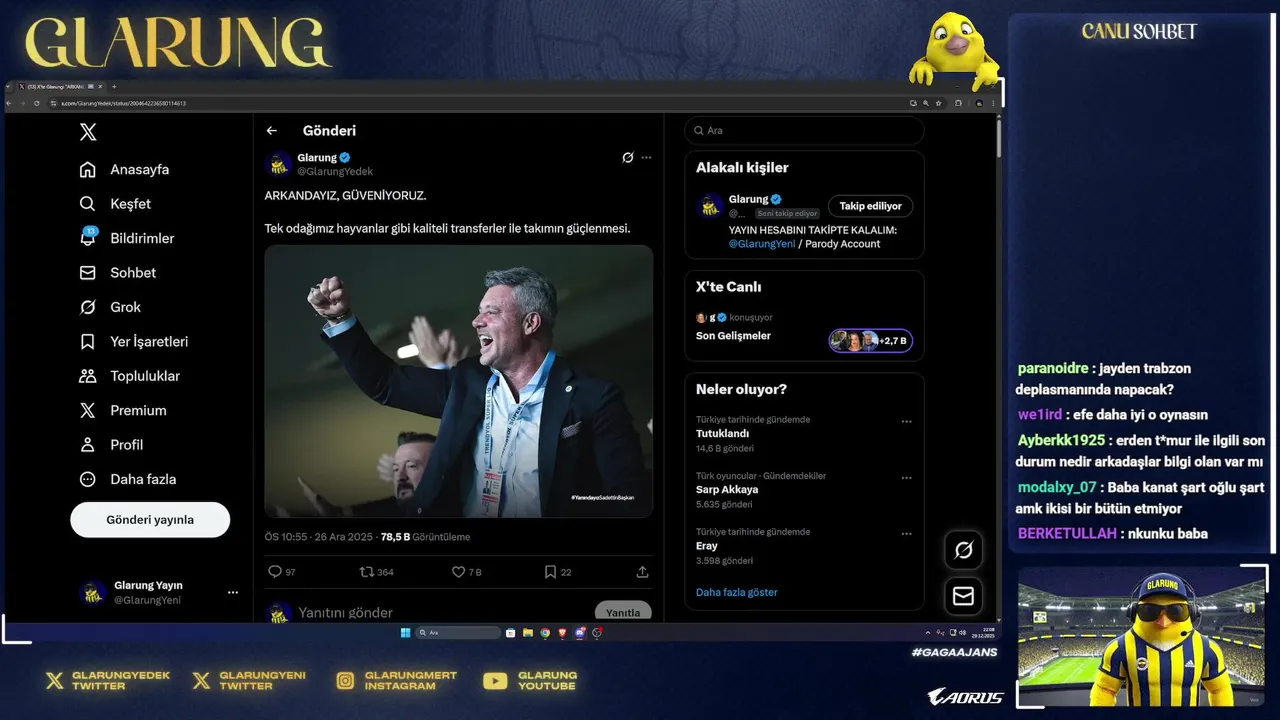Open Eray trending topic
Viewport: 1280px width, 720px height.
[x=706, y=546]
